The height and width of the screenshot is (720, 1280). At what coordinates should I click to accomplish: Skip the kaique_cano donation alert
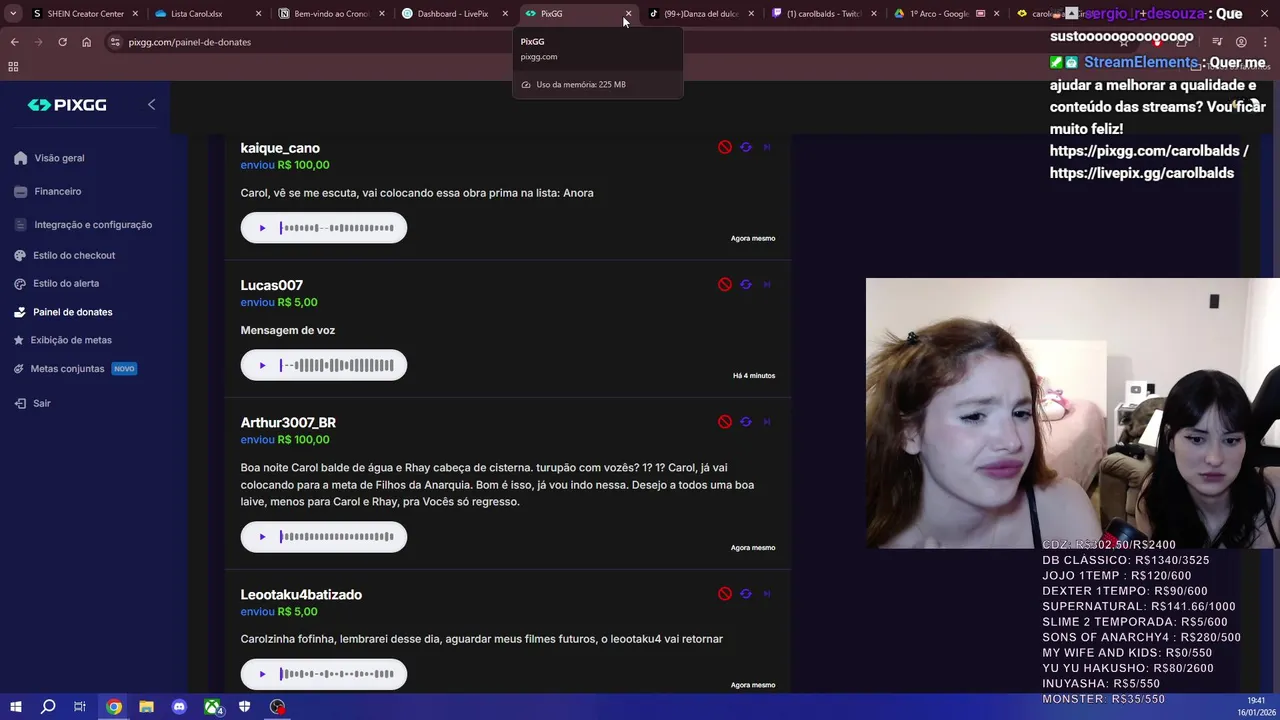click(x=767, y=147)
